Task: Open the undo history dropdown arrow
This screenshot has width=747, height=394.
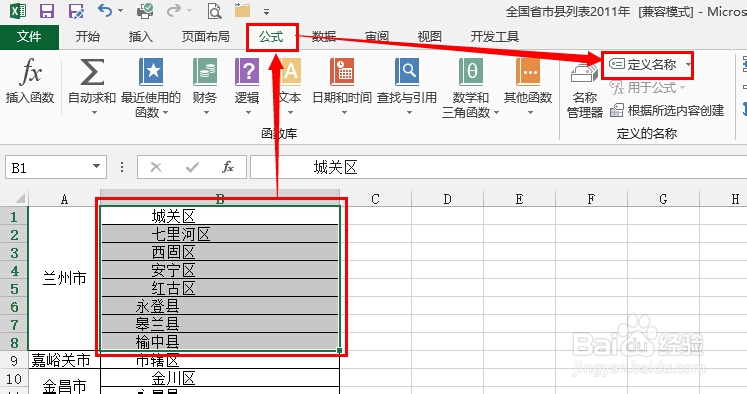Action: [x=120, y=10]
